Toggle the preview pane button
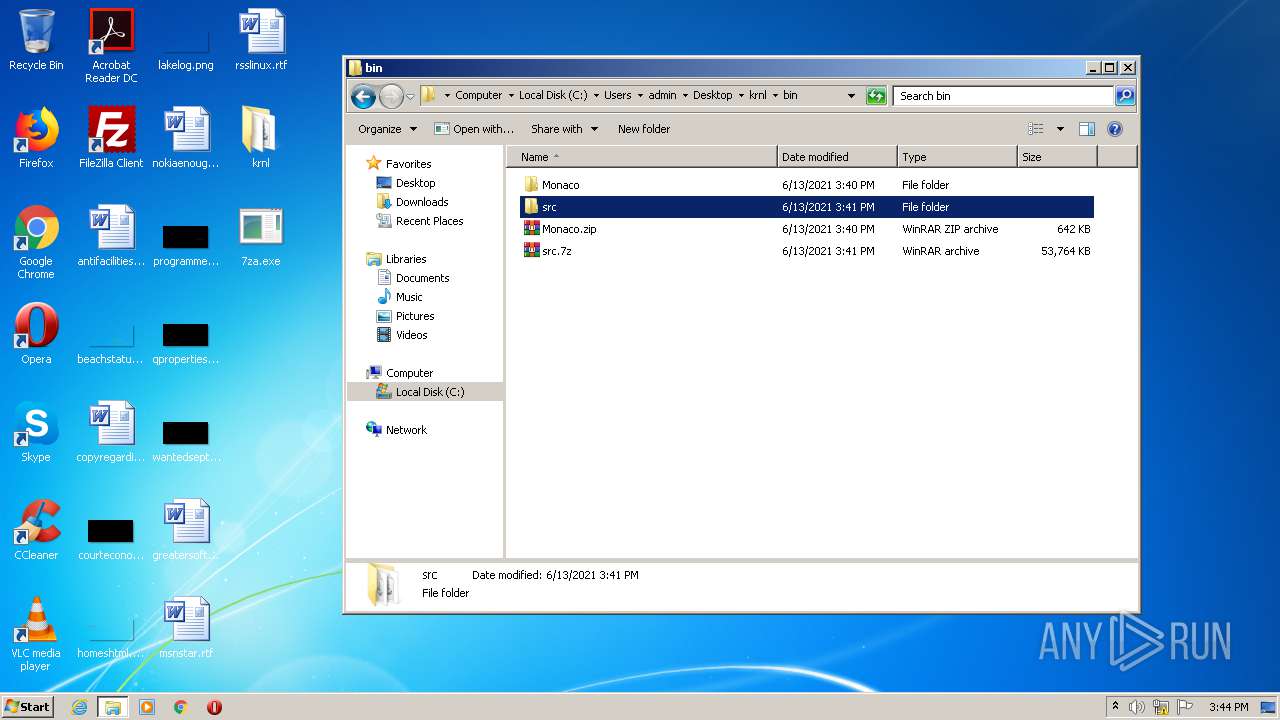 [1087, 129]
